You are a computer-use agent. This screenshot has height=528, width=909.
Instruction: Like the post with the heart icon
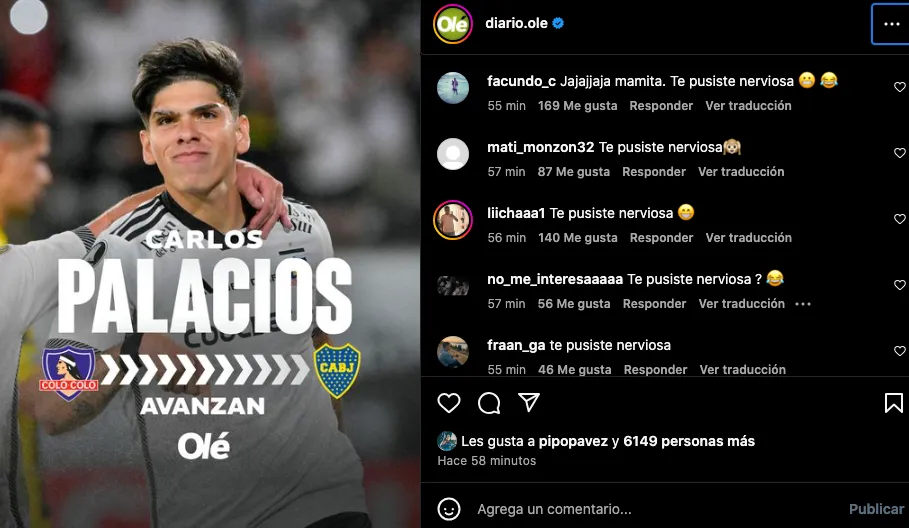click(449, 403)
